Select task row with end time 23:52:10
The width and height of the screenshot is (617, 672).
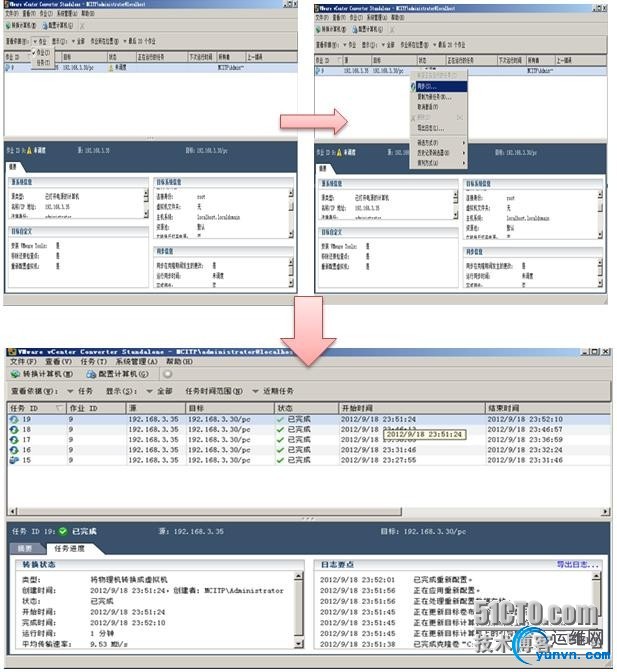pos(309,419)
